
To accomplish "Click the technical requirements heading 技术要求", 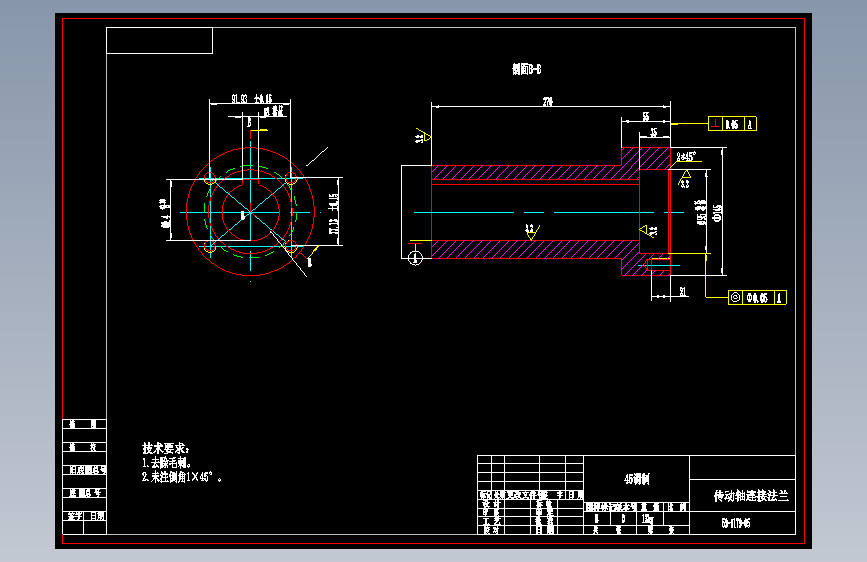I will (x=165, y=448).
